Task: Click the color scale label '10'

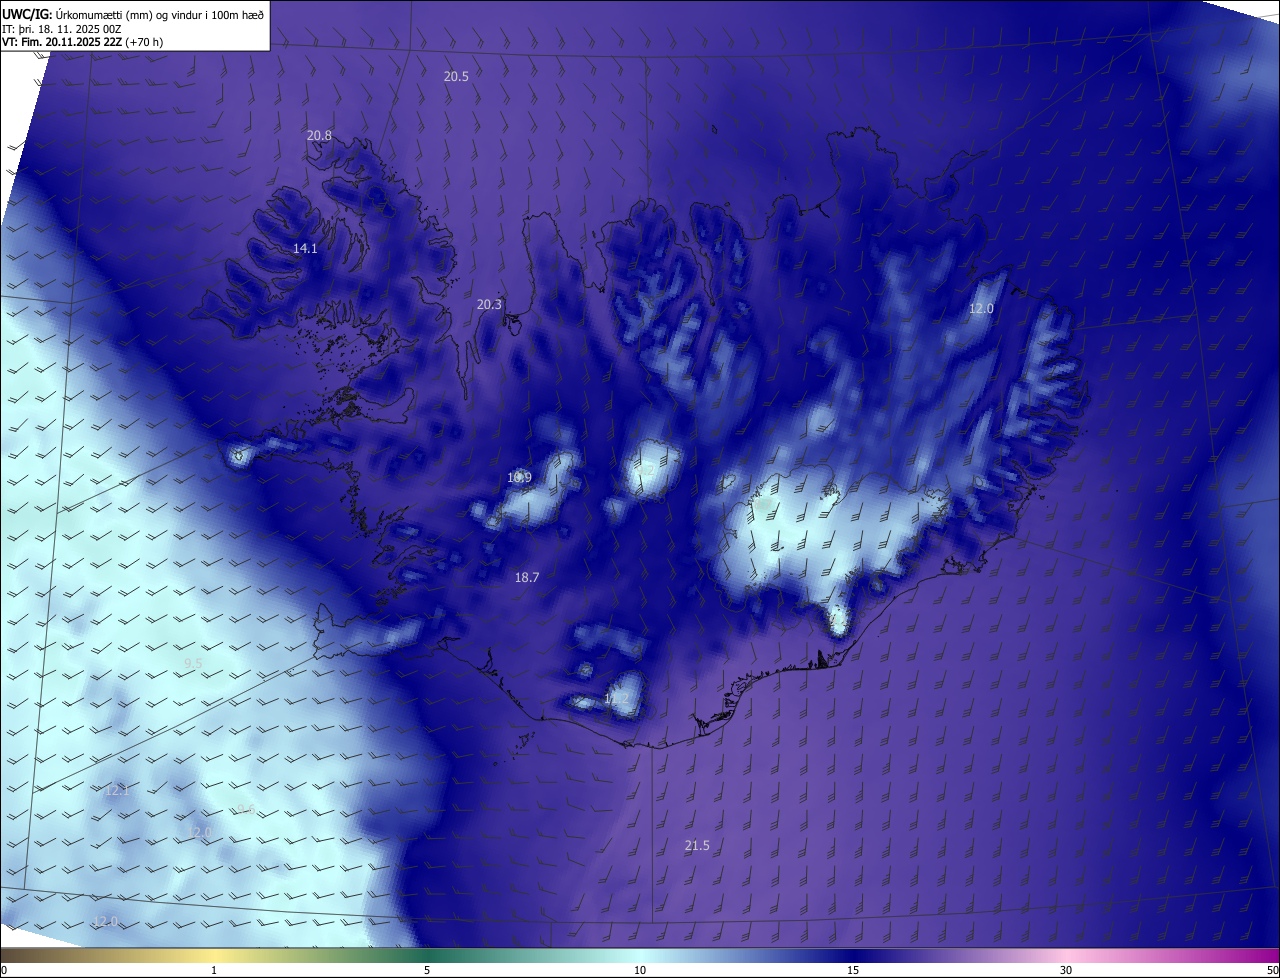Action: click(x=640, y=970)
